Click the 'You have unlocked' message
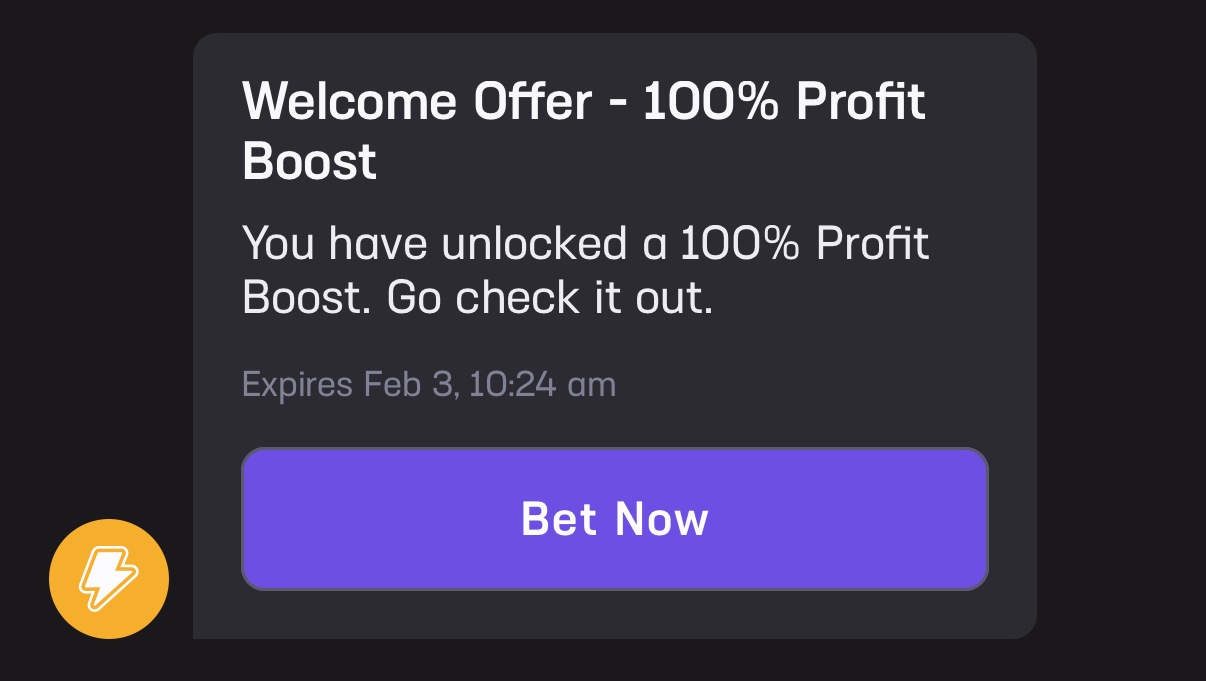Image resolution: width=1206 pixels, height=681 pixels. tap(586, 245)
